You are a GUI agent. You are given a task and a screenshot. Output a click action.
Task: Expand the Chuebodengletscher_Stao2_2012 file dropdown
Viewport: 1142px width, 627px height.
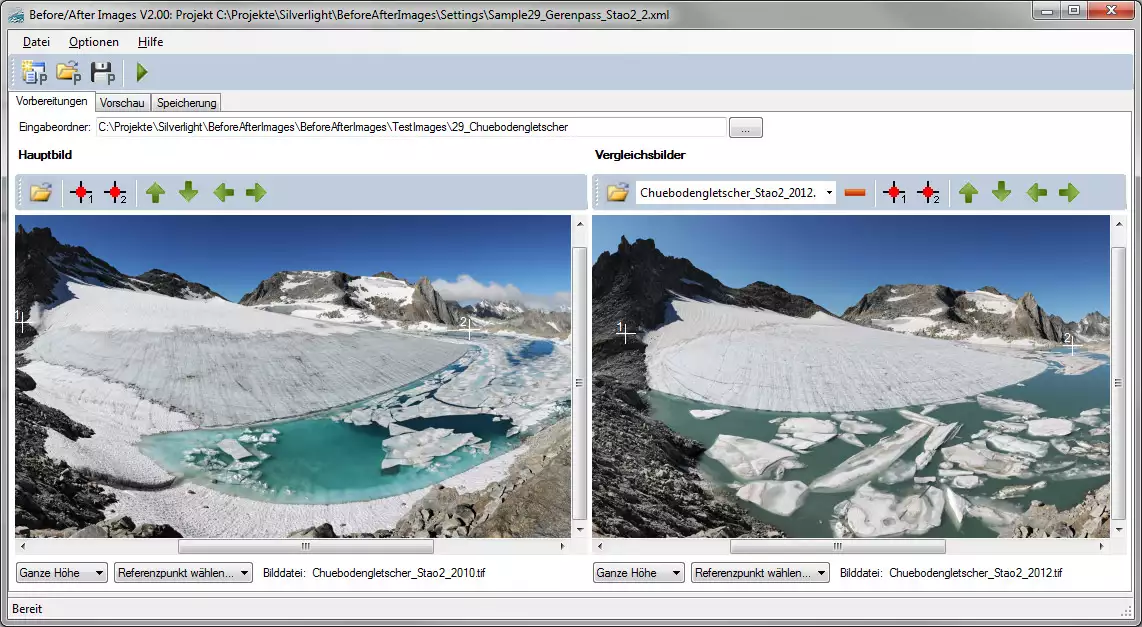(x=829, y=193)
